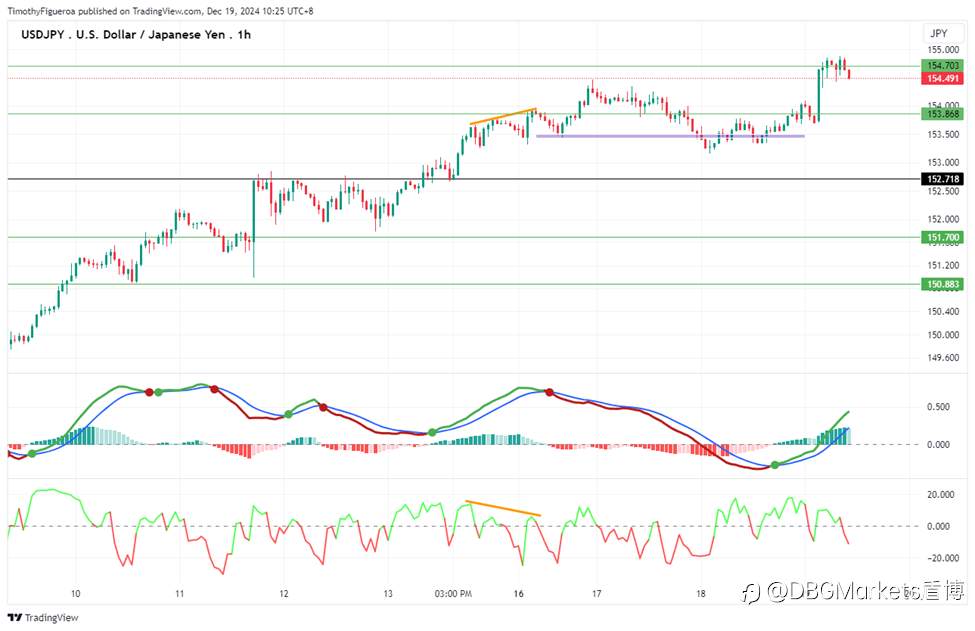The height and width of the screenshot is (631, 975).
Task: Click the 155.000 price scale value
Action: (x=943, y=50)
